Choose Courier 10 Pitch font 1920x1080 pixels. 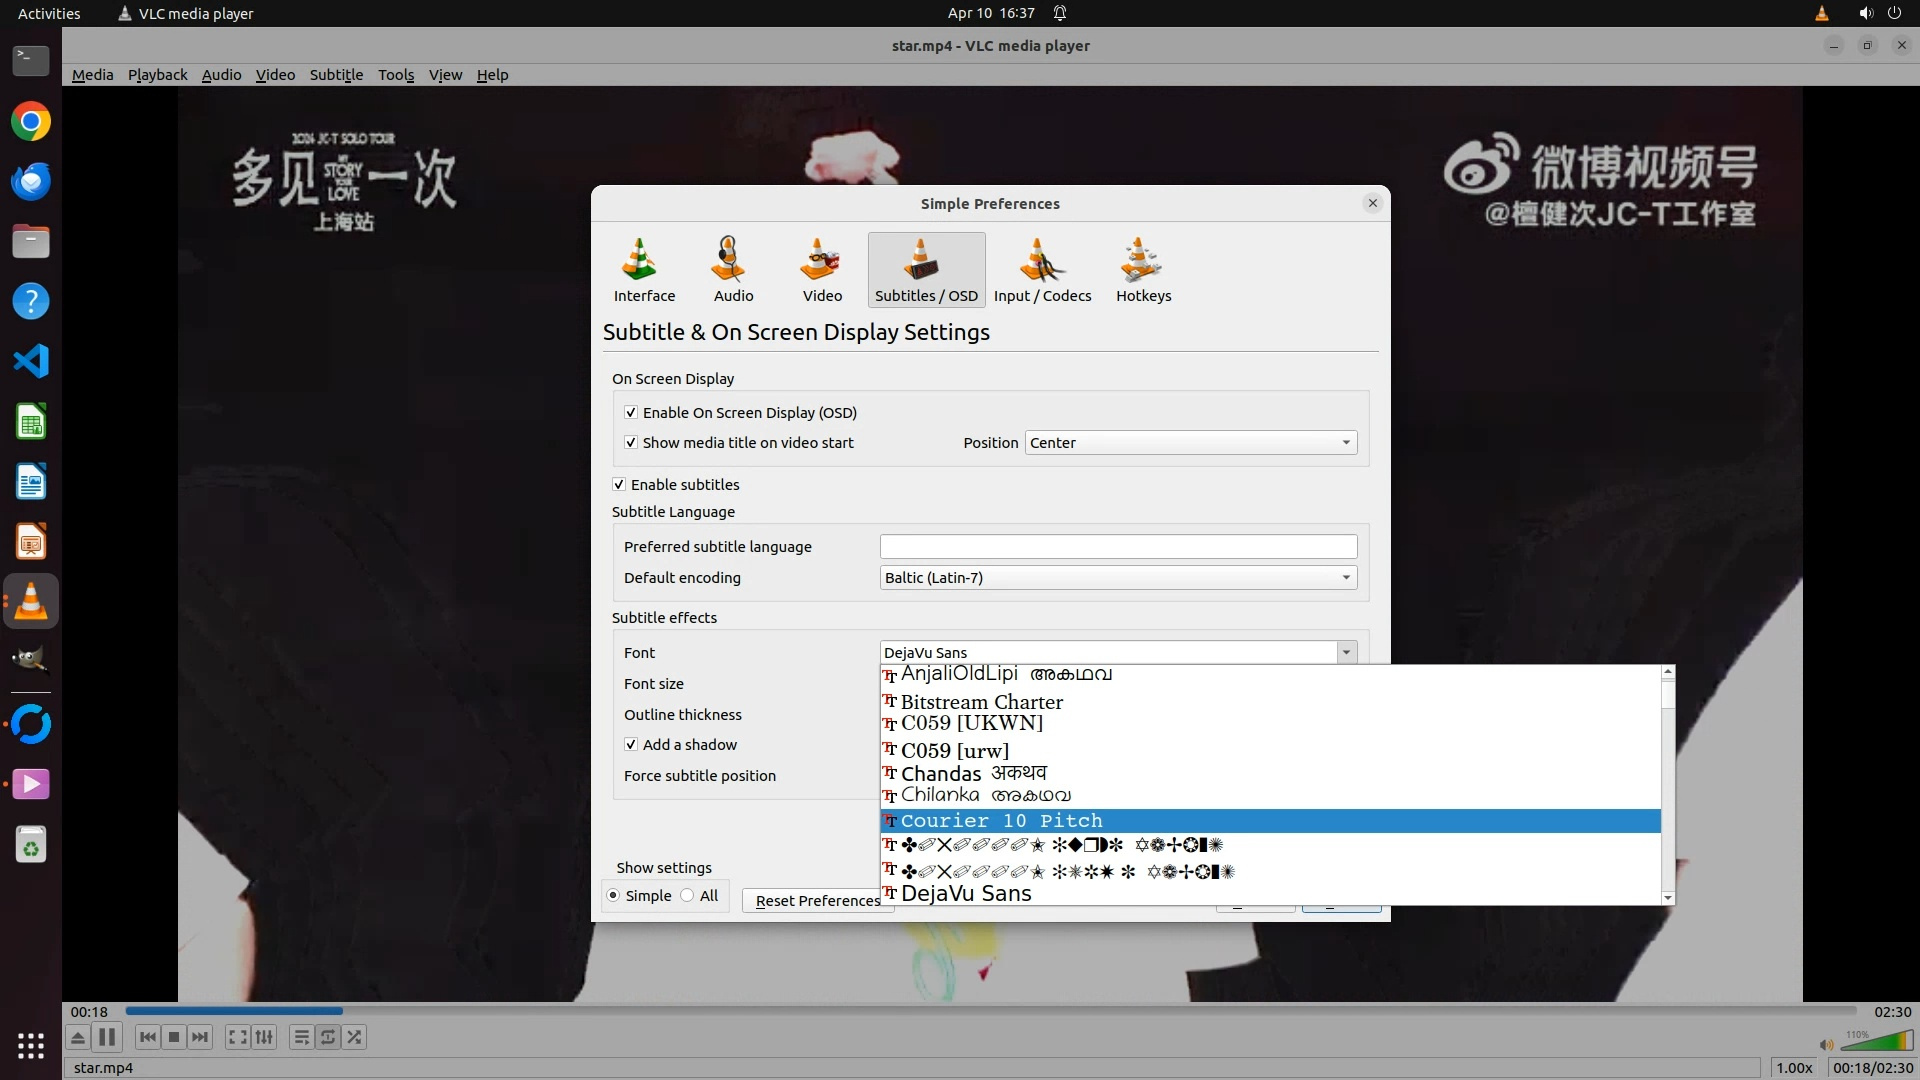tap(1001, 820)
